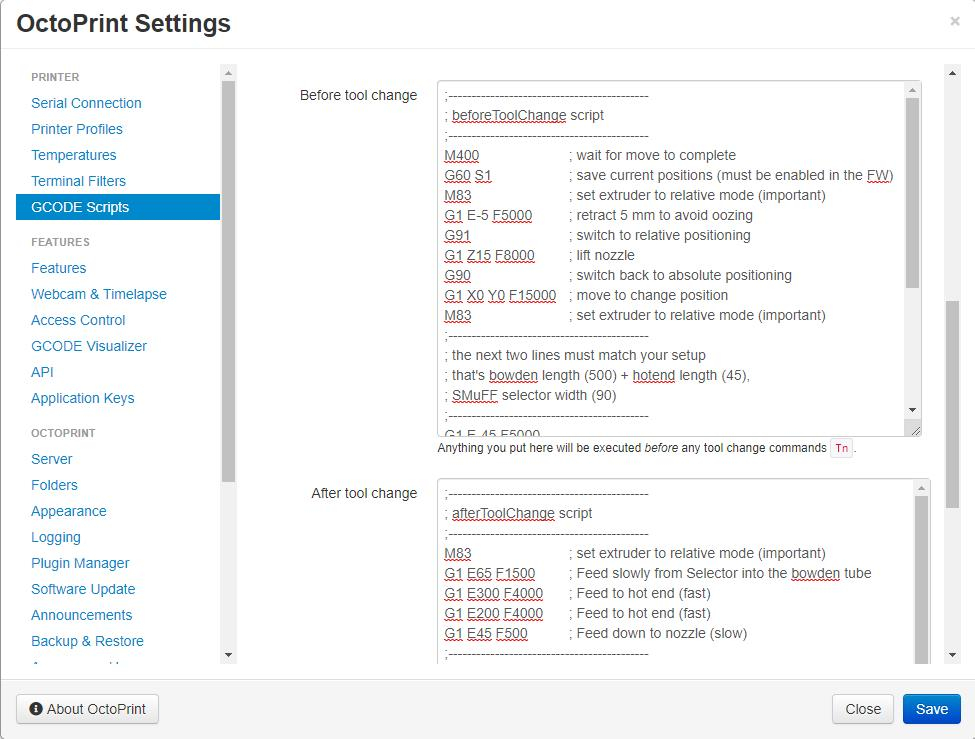Click the 'G1 E200 F4000' feed line
Image resolution: width=975 pixels, height=739 pixels.
tap(494, 613)
